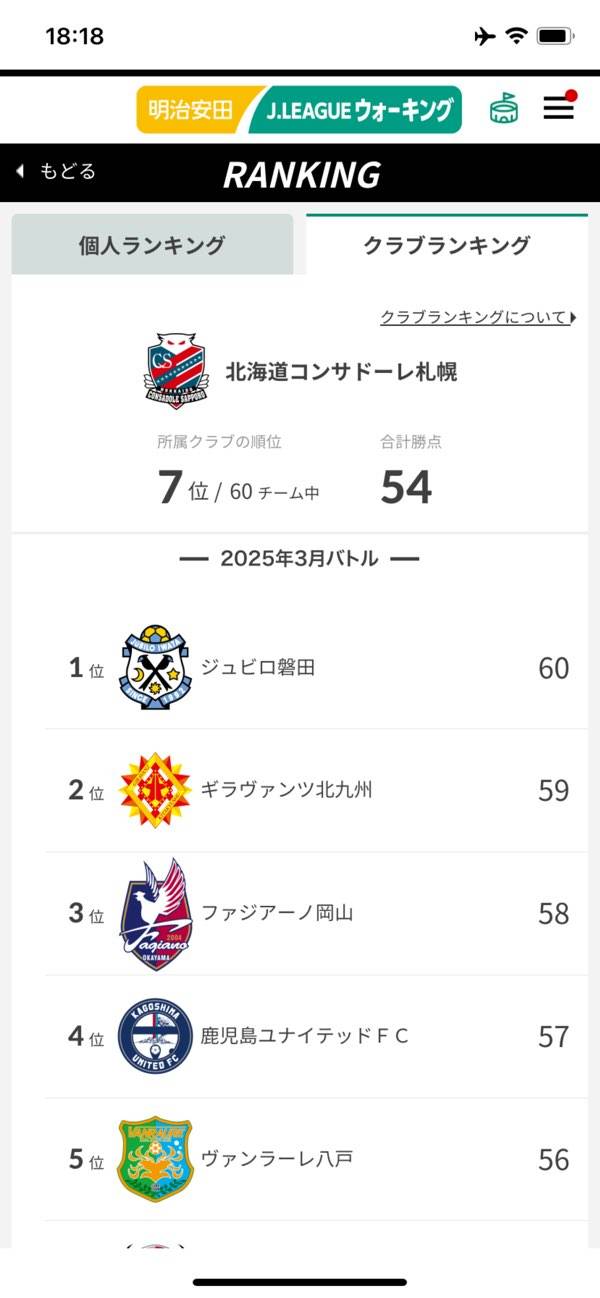Tap the Vanraure Hachinohe club emblem

pyautogui.click(x=154, y=1159)
